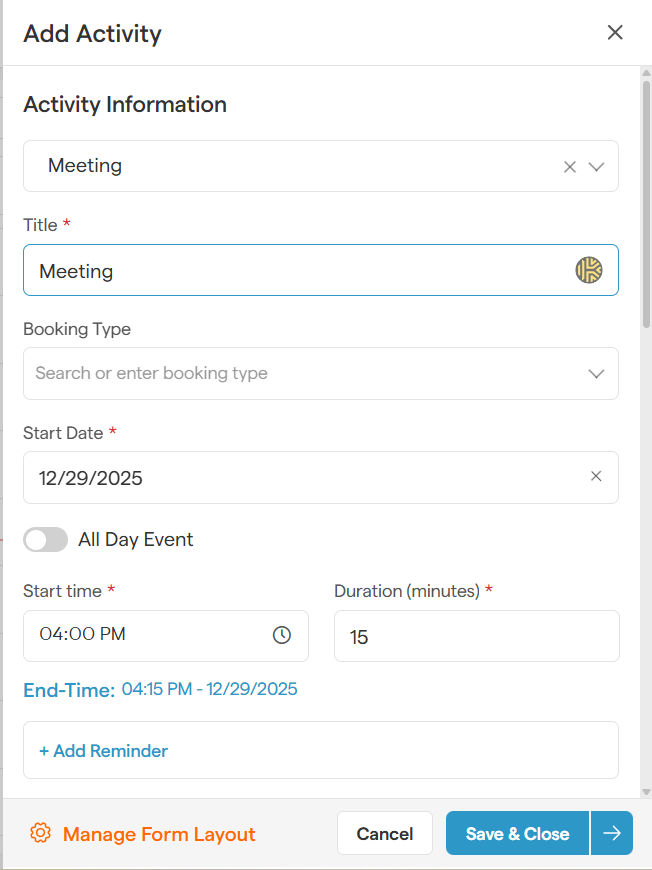This screenshot has width=652, height=870.
Task: Click the Cancel button
Action: [385, 833]
